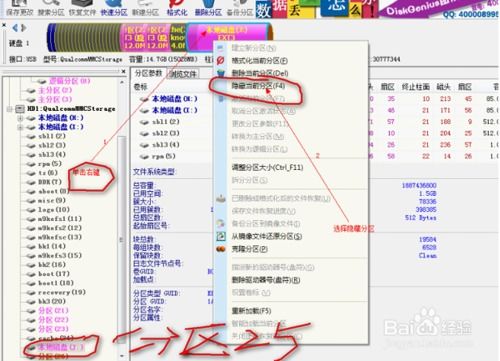Expand the 本地磁盘 (H:) tree node

20,118
